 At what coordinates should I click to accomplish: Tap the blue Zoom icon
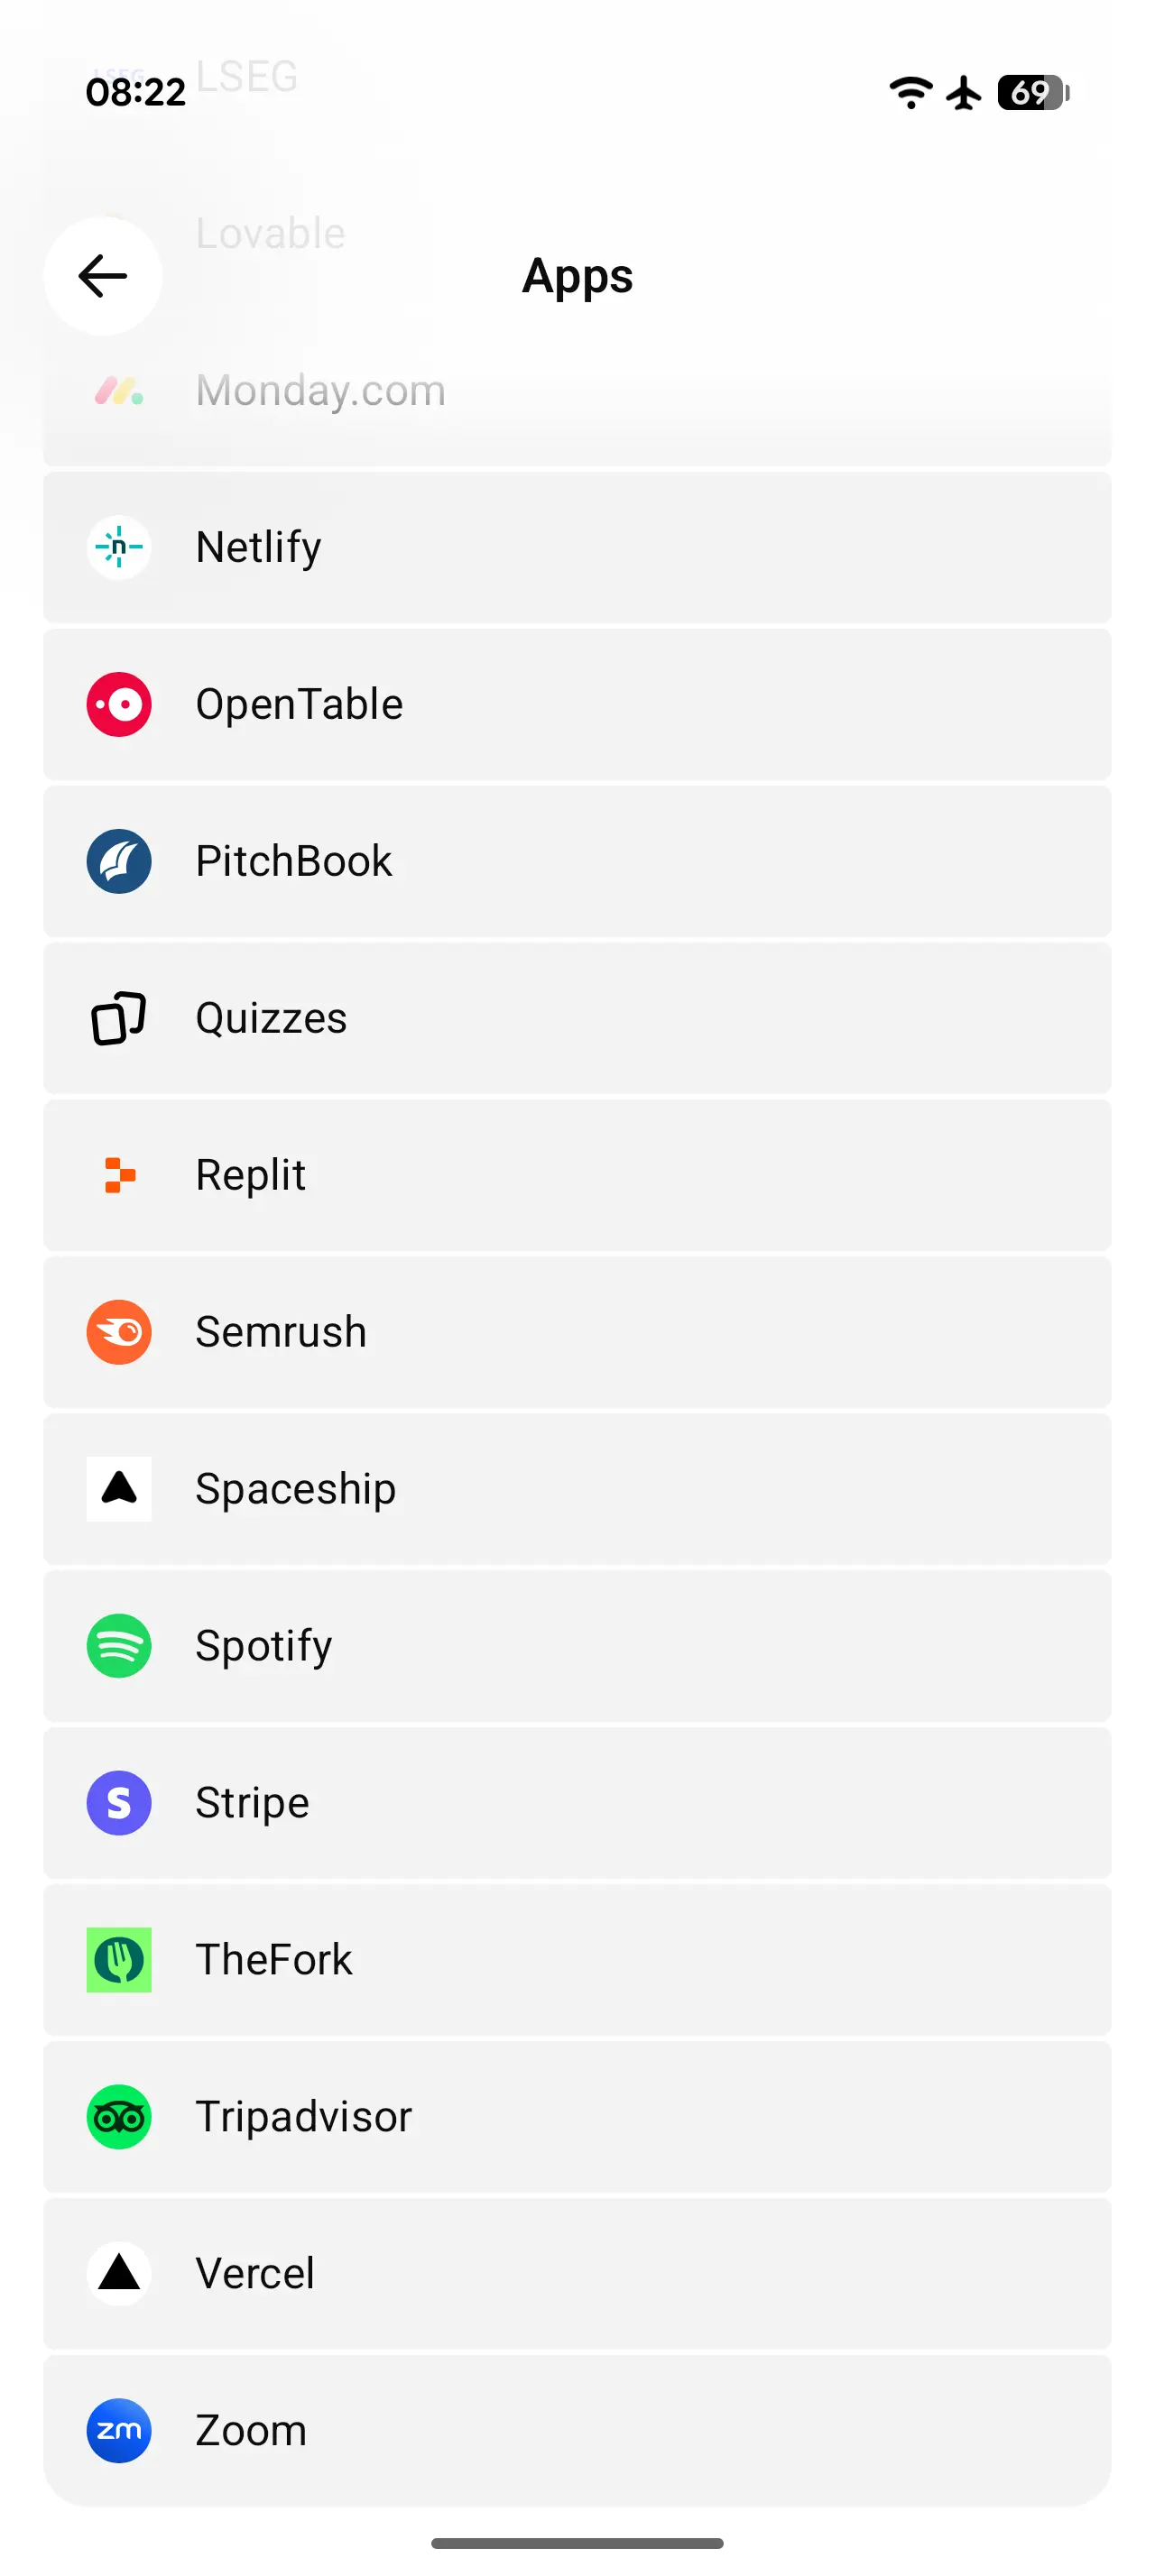(x=119, y=2431)
